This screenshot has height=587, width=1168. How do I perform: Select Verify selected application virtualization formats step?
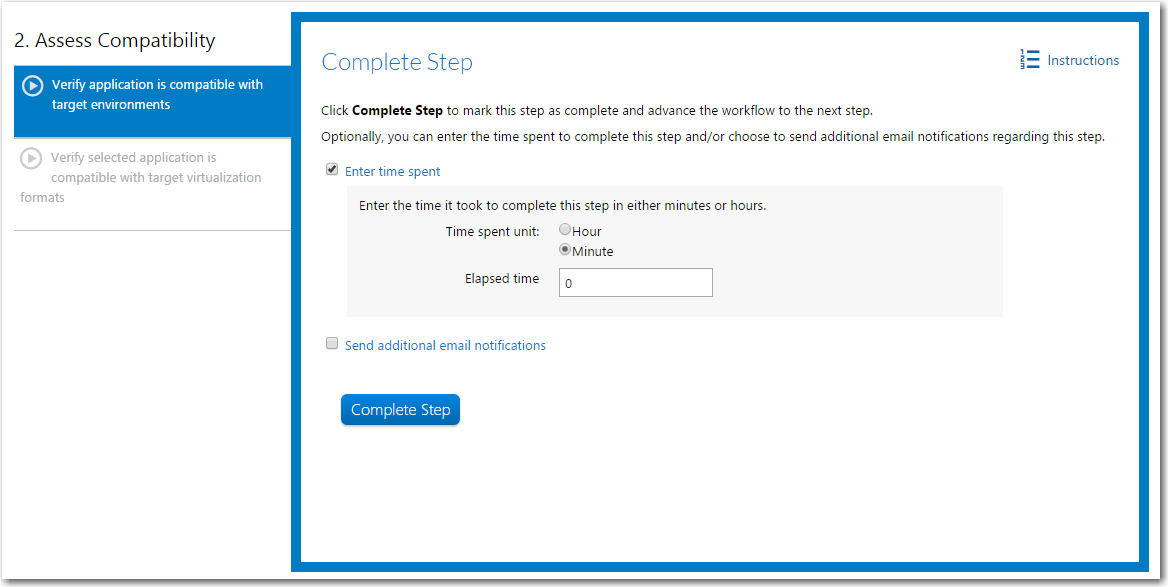pyautogui.click(x=152, y=185)
